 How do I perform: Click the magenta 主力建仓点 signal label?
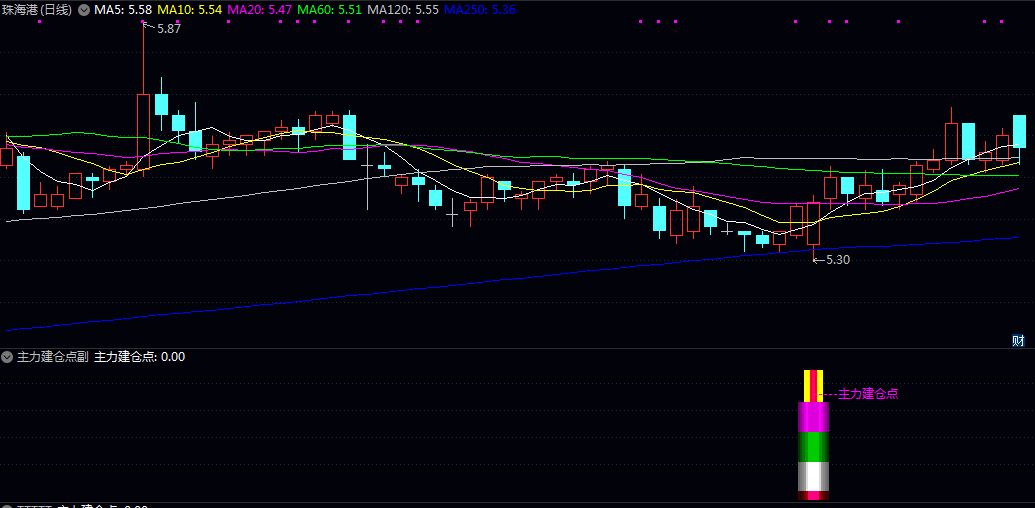867,394
